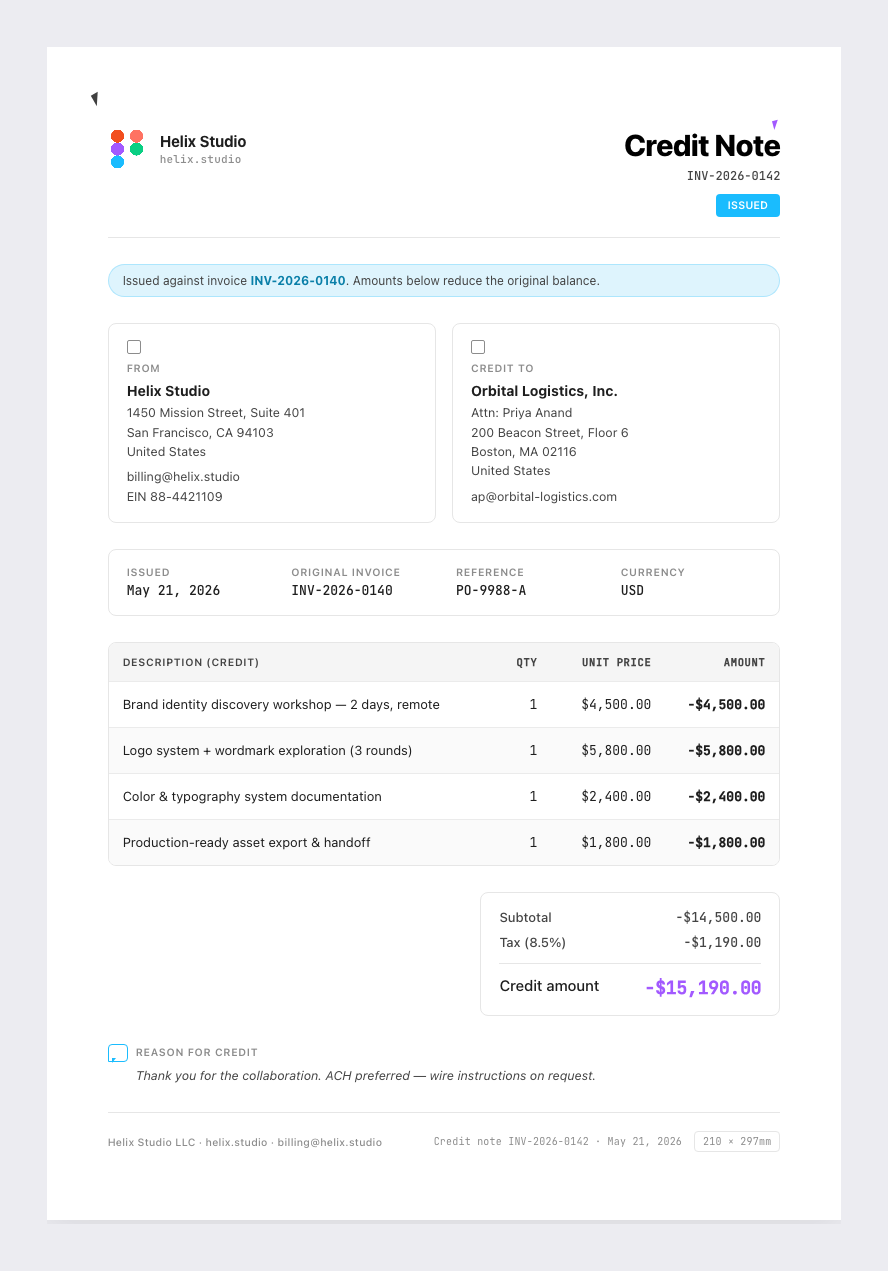Tick the checkbox above the FROM label
This screenshot has height=1271, width=888.
[134, 347]
